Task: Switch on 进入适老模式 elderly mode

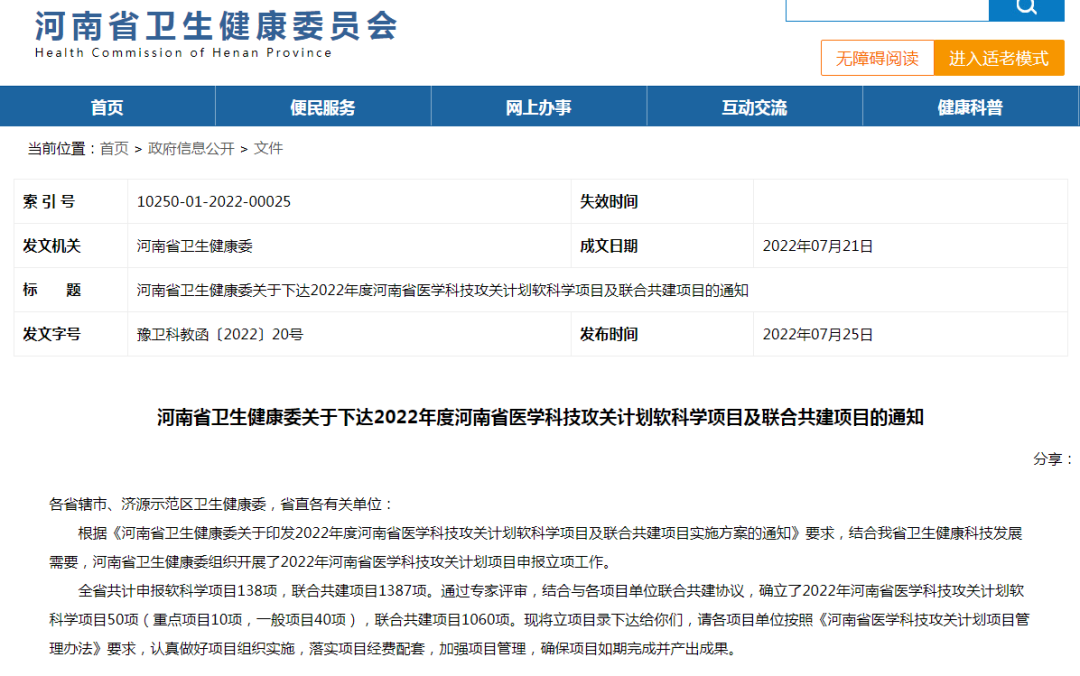Action: click(999, 58)
